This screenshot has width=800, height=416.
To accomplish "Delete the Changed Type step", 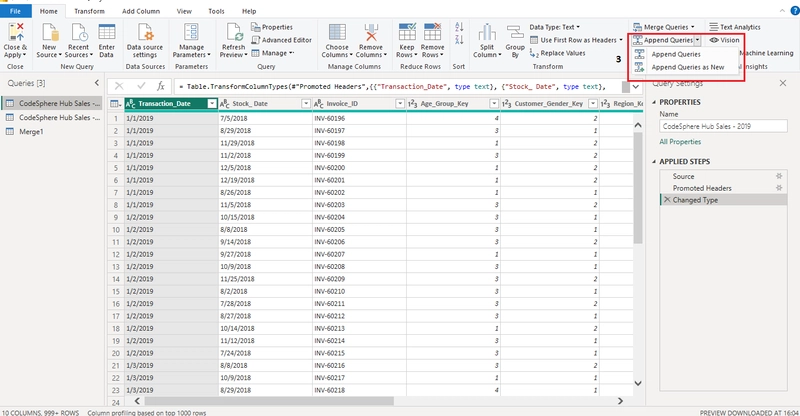I will pos(667,200).
